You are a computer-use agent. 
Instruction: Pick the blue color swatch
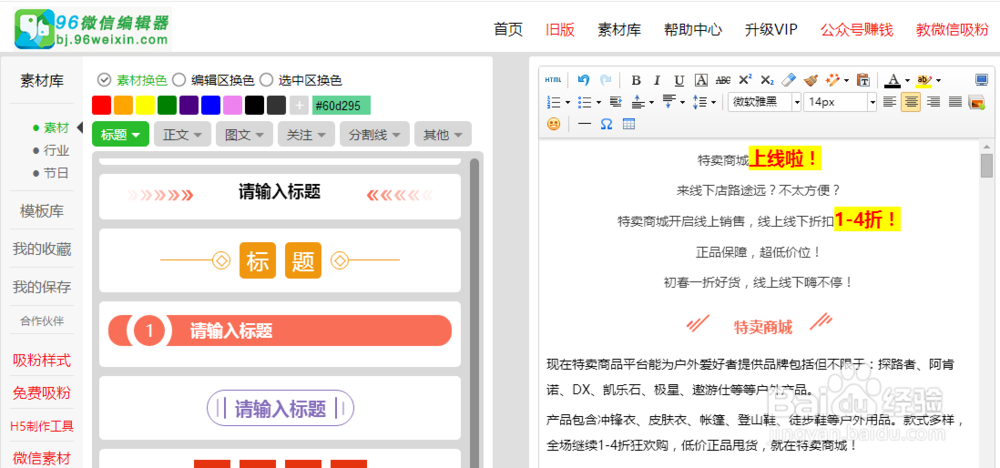pyautogui.click(x=210, y=105)
